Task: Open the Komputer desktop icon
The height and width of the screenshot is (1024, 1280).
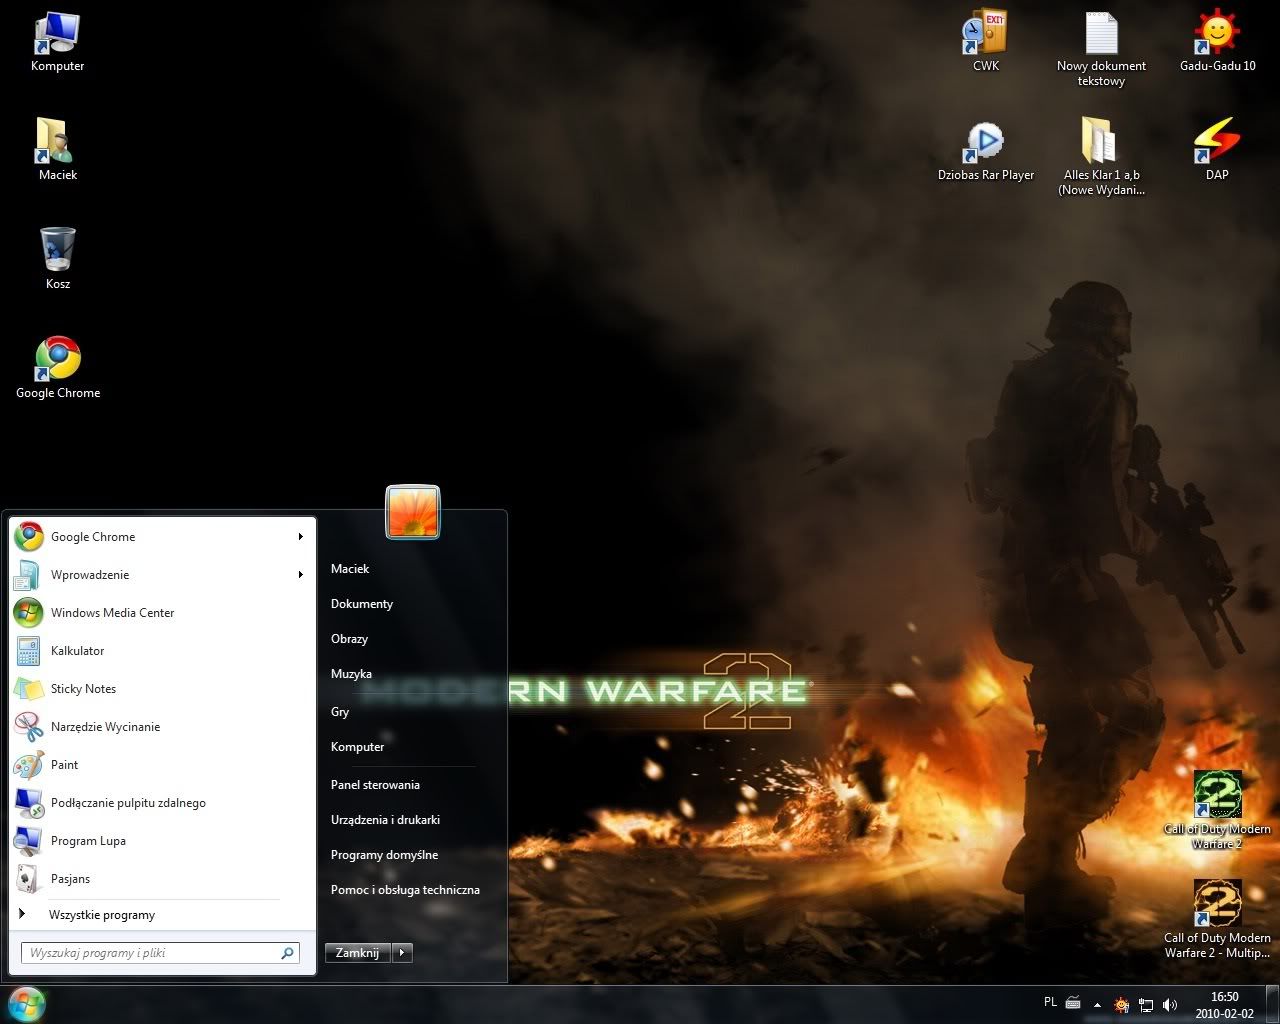Action: click(57, 41)
